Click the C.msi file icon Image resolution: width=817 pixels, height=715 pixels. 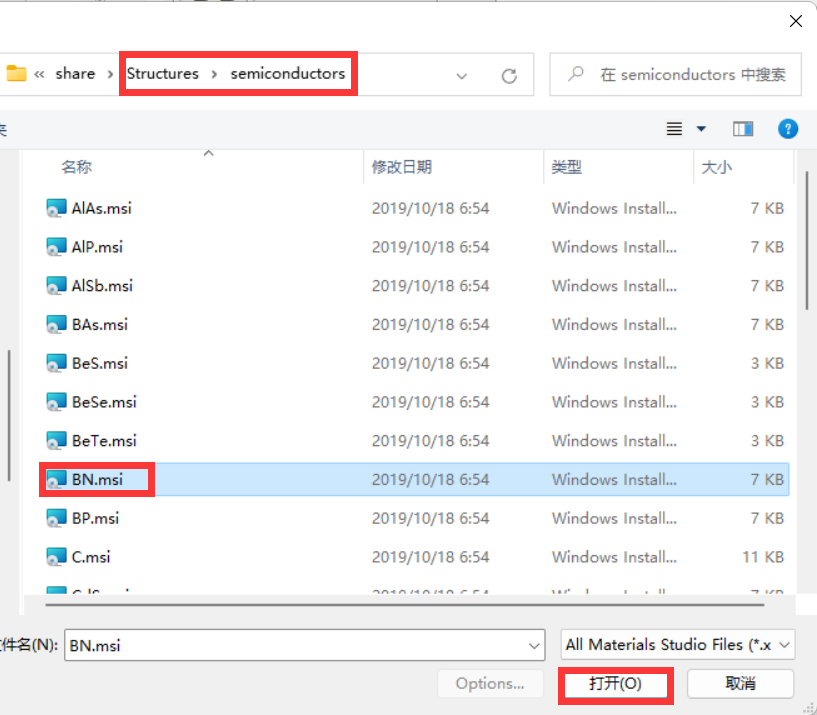pos(56,557)
